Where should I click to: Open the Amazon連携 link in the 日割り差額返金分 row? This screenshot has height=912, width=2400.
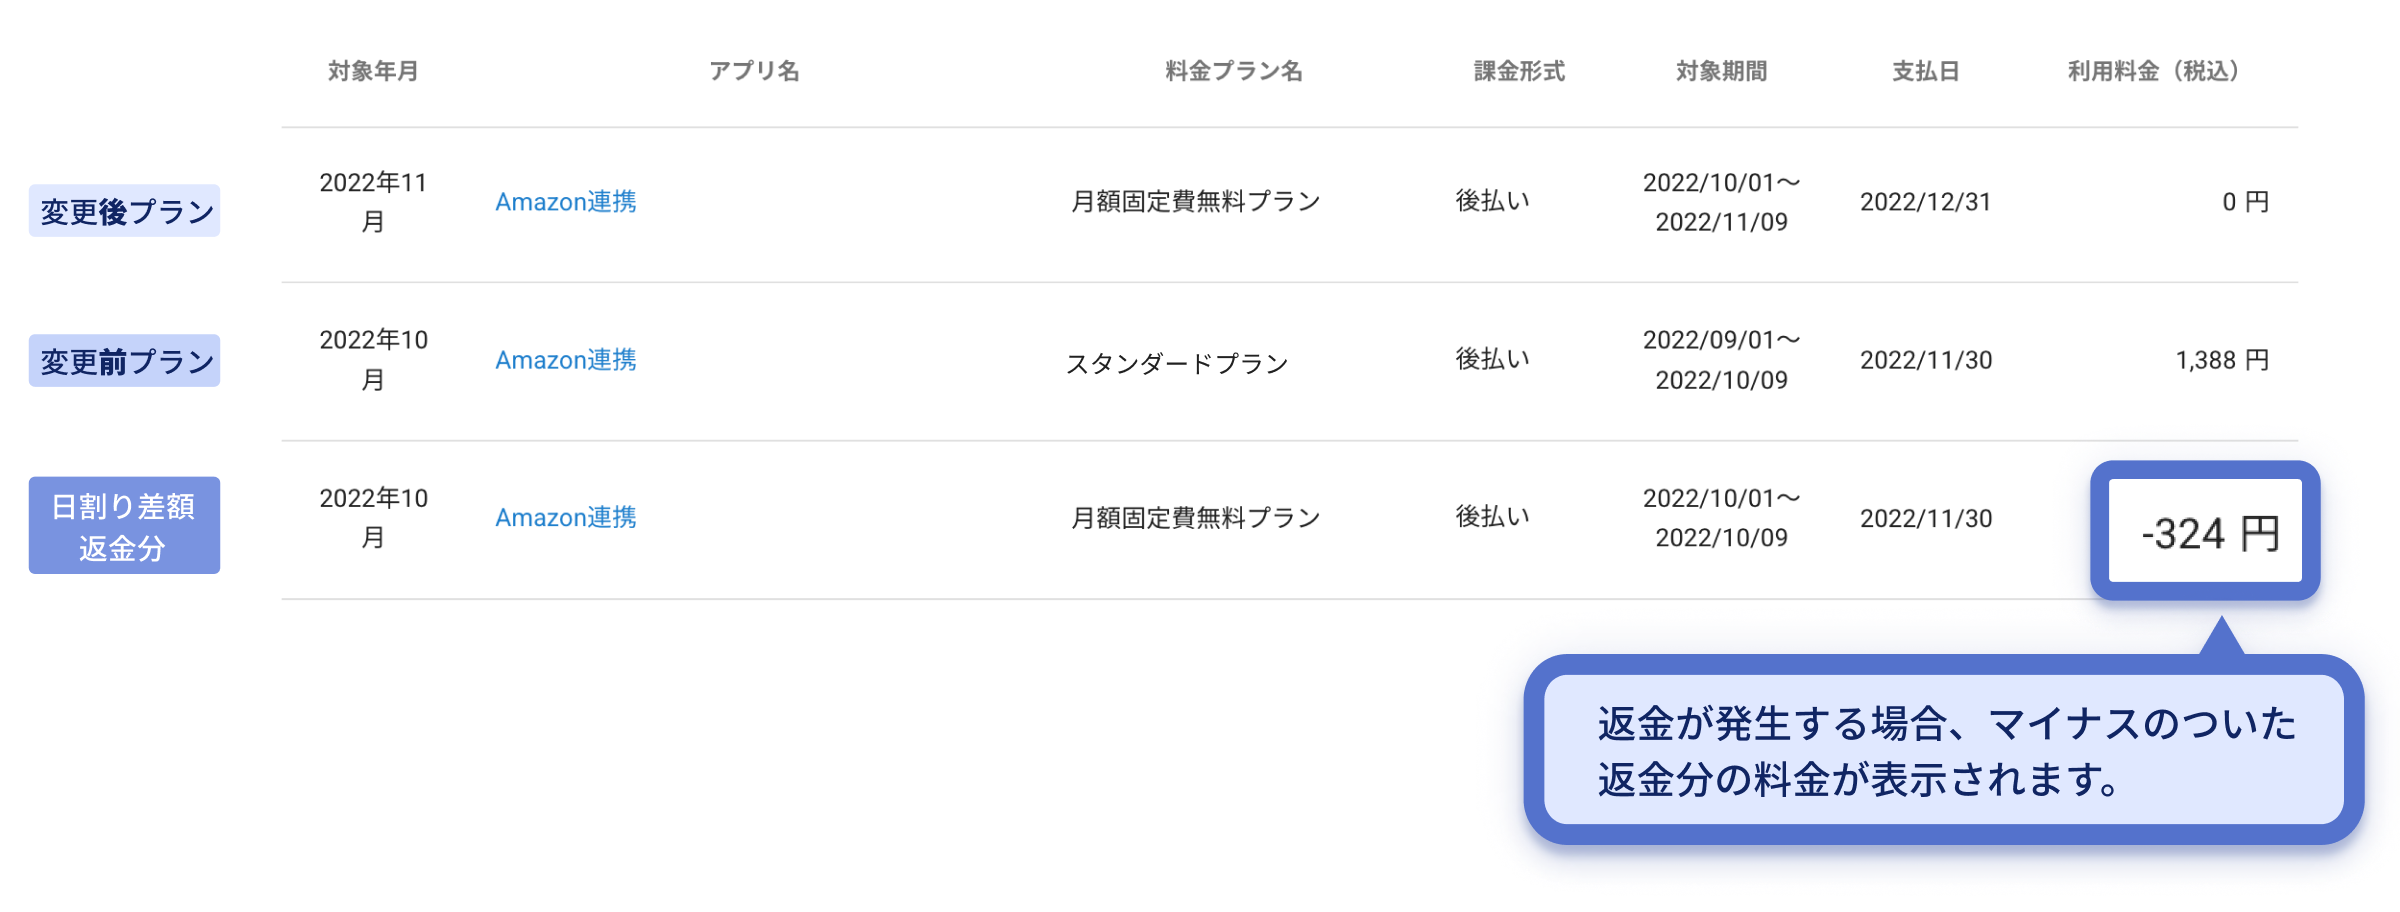(x=565, y=518)
